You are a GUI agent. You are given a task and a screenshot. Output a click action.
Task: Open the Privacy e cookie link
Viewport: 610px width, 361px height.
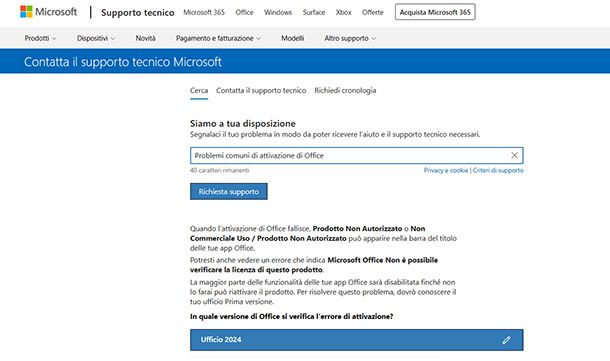(446, 170)
